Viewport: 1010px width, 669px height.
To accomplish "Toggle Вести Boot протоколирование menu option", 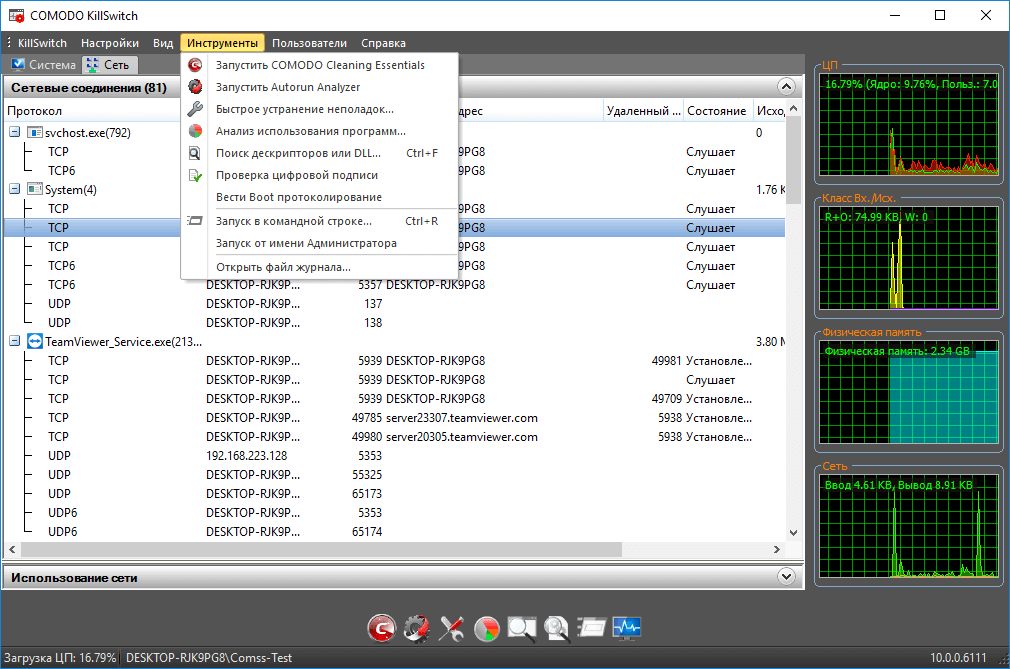I will [x=298, y=197].
